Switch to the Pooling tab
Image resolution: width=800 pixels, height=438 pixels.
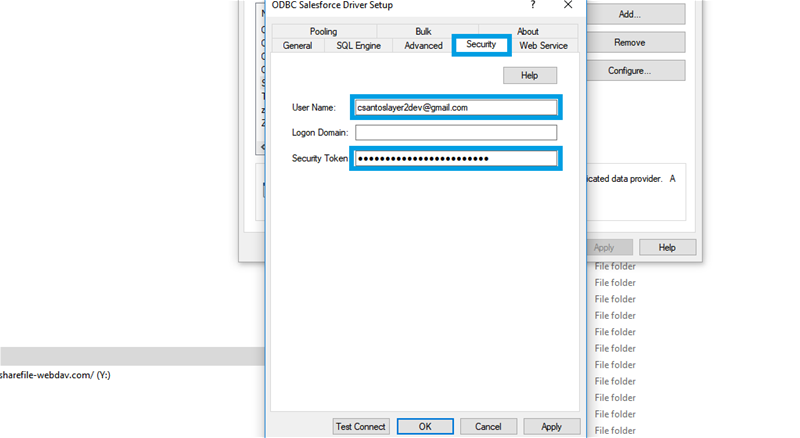[323, 32]
